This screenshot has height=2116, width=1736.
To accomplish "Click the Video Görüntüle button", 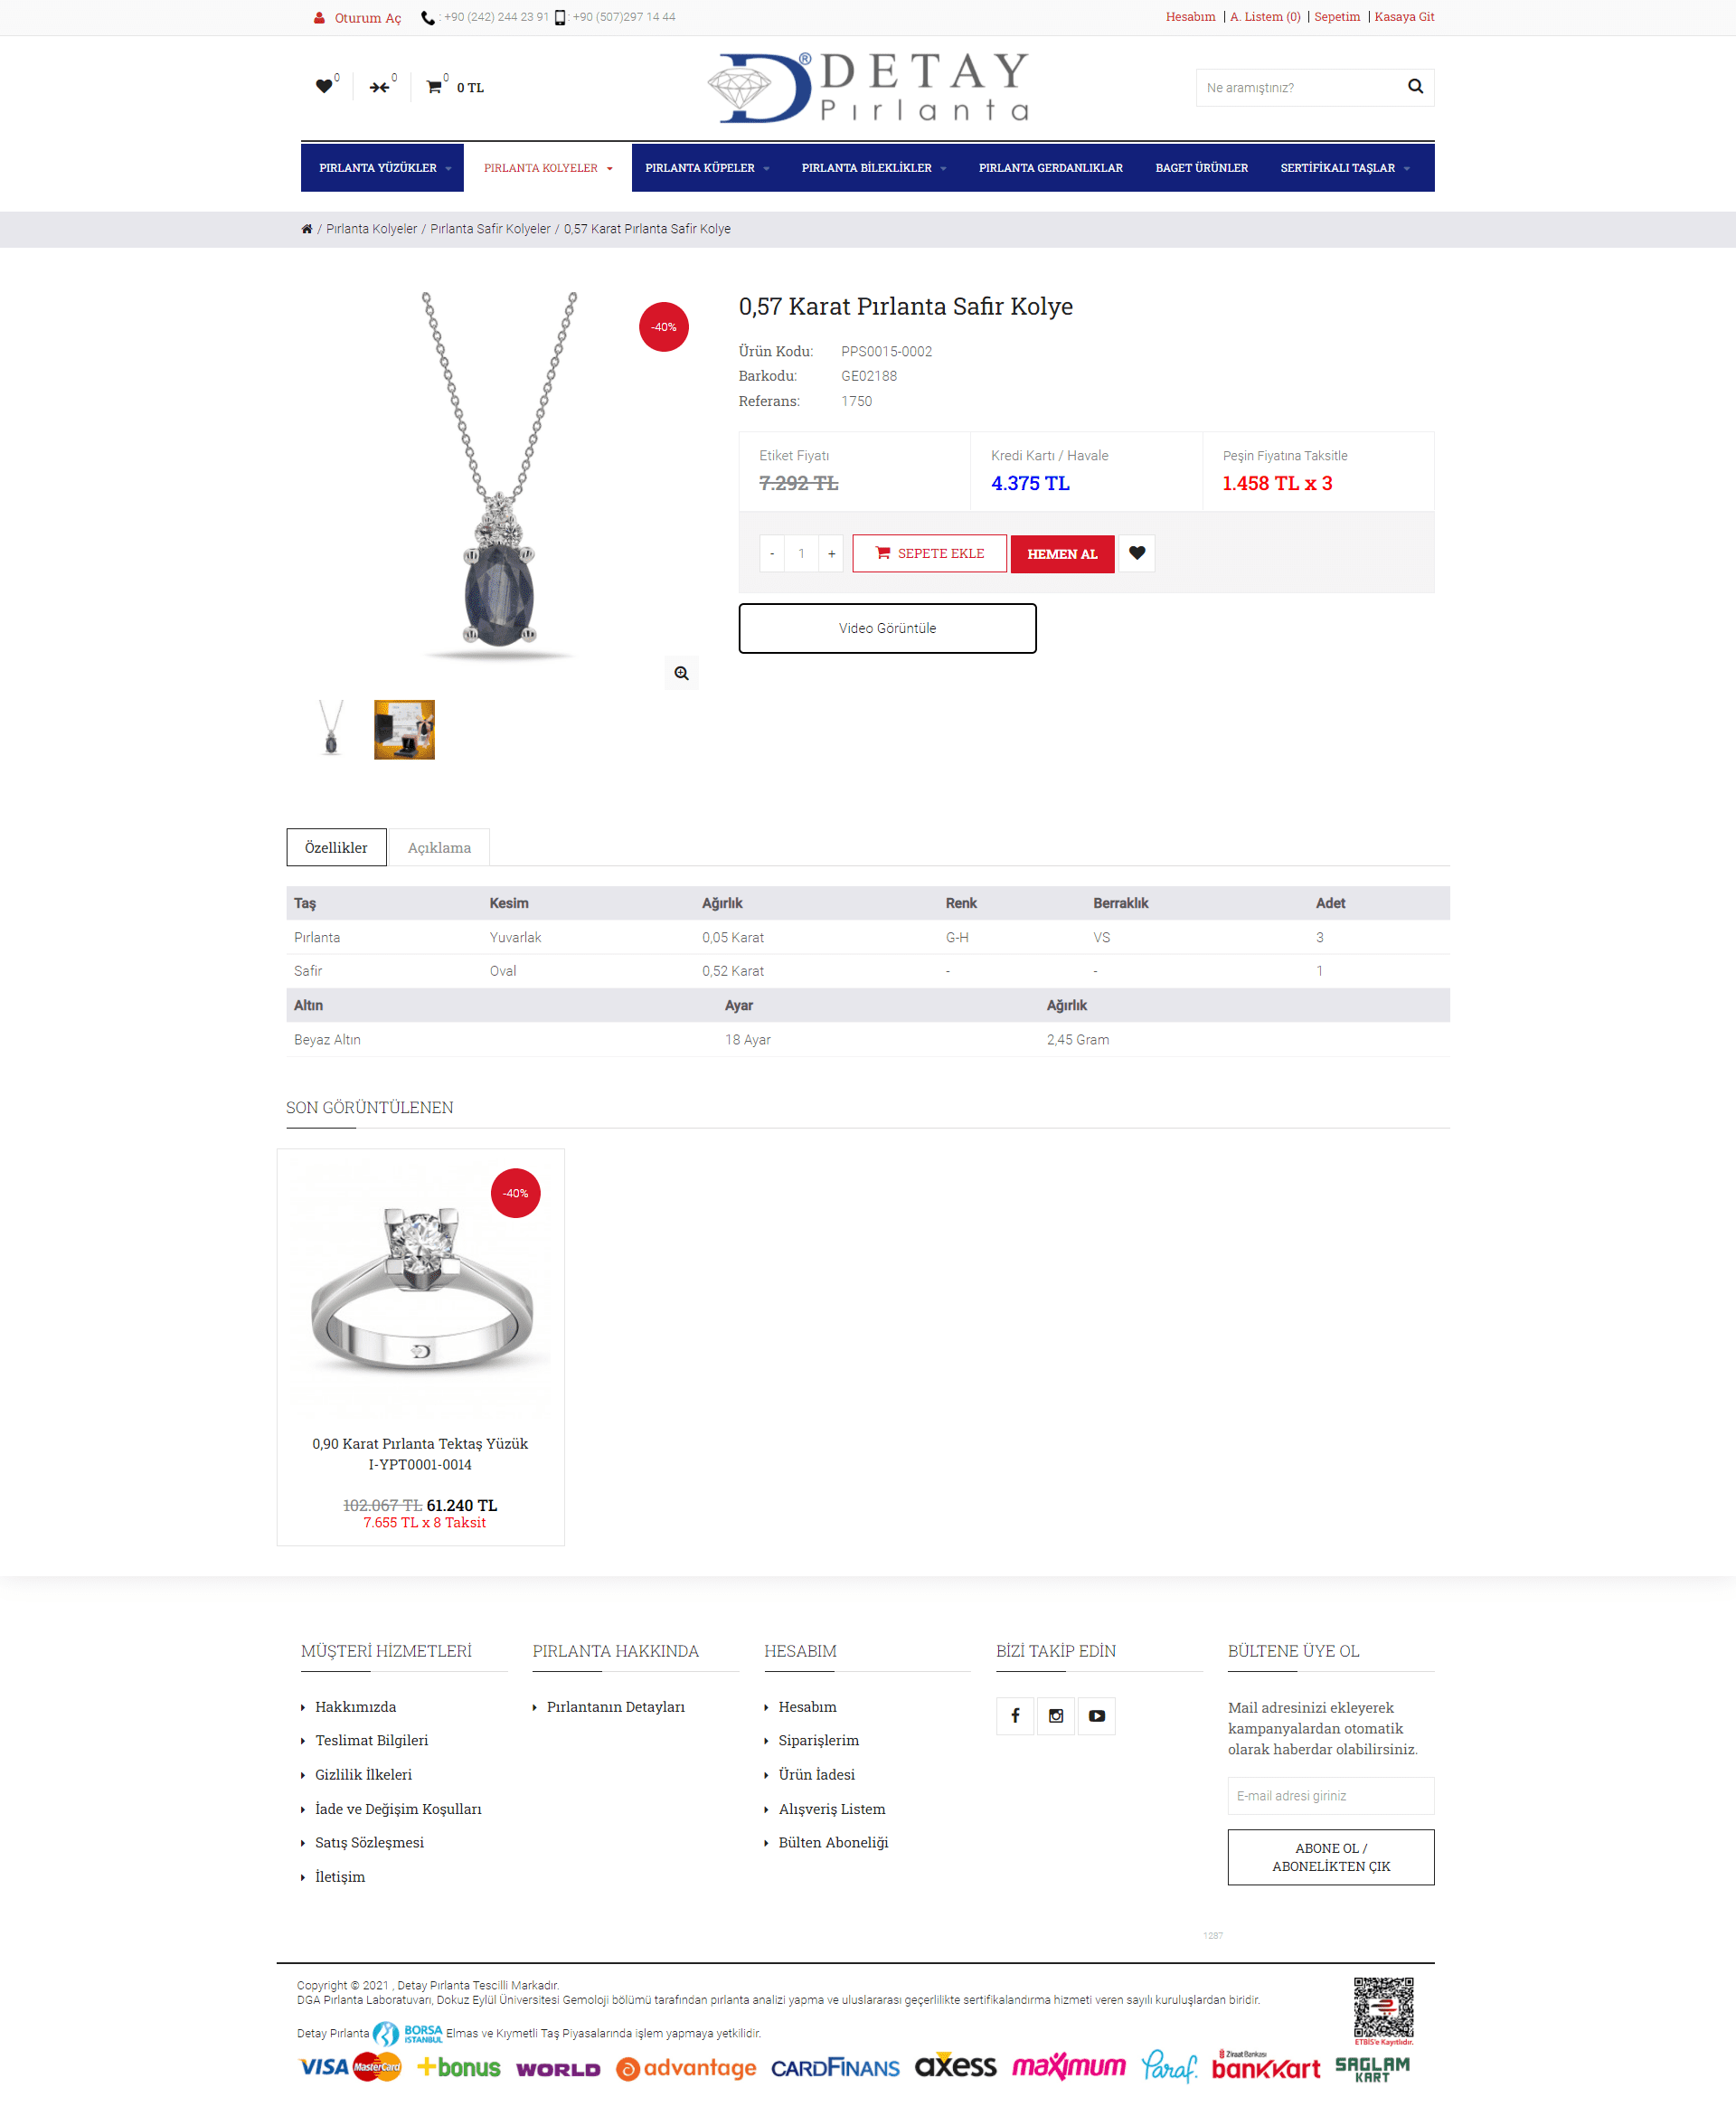I will coord(887,628).
